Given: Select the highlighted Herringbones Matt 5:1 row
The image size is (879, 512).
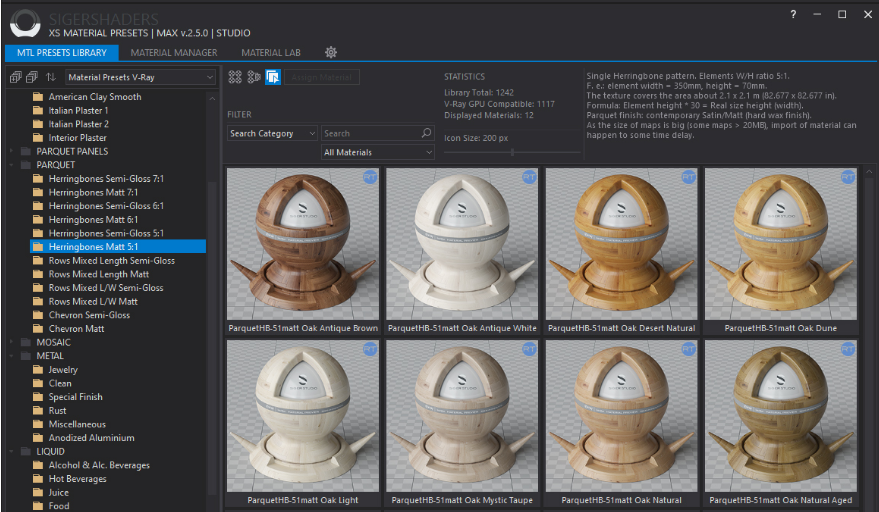Looking at the screenshot, I should tap(118, 246).
